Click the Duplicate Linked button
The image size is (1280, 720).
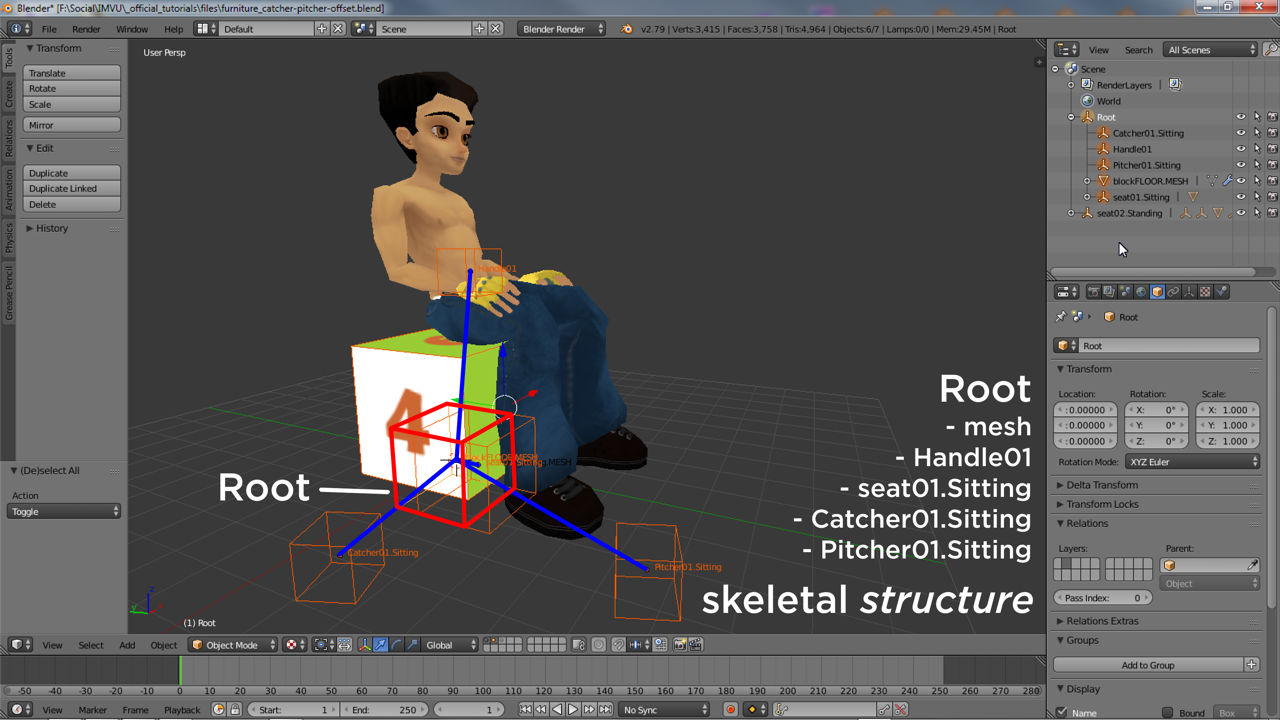[x=72, y=189]
